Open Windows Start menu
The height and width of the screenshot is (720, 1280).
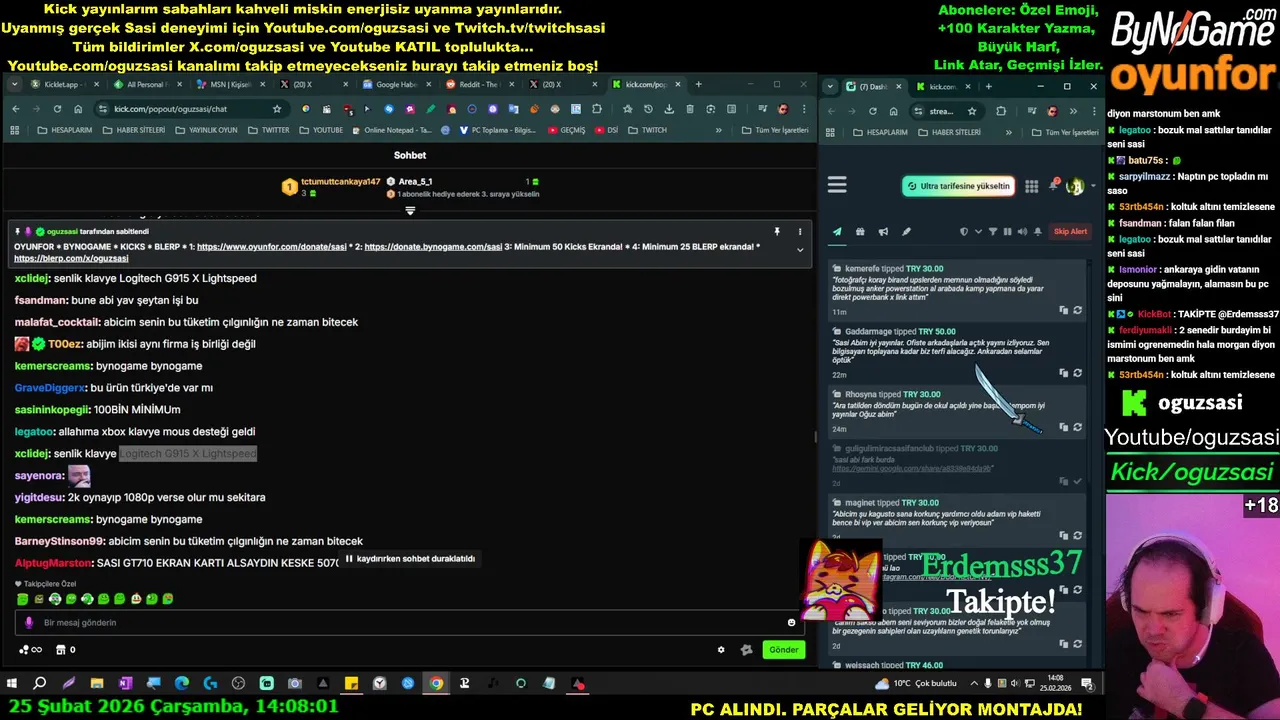click(12, 684)
